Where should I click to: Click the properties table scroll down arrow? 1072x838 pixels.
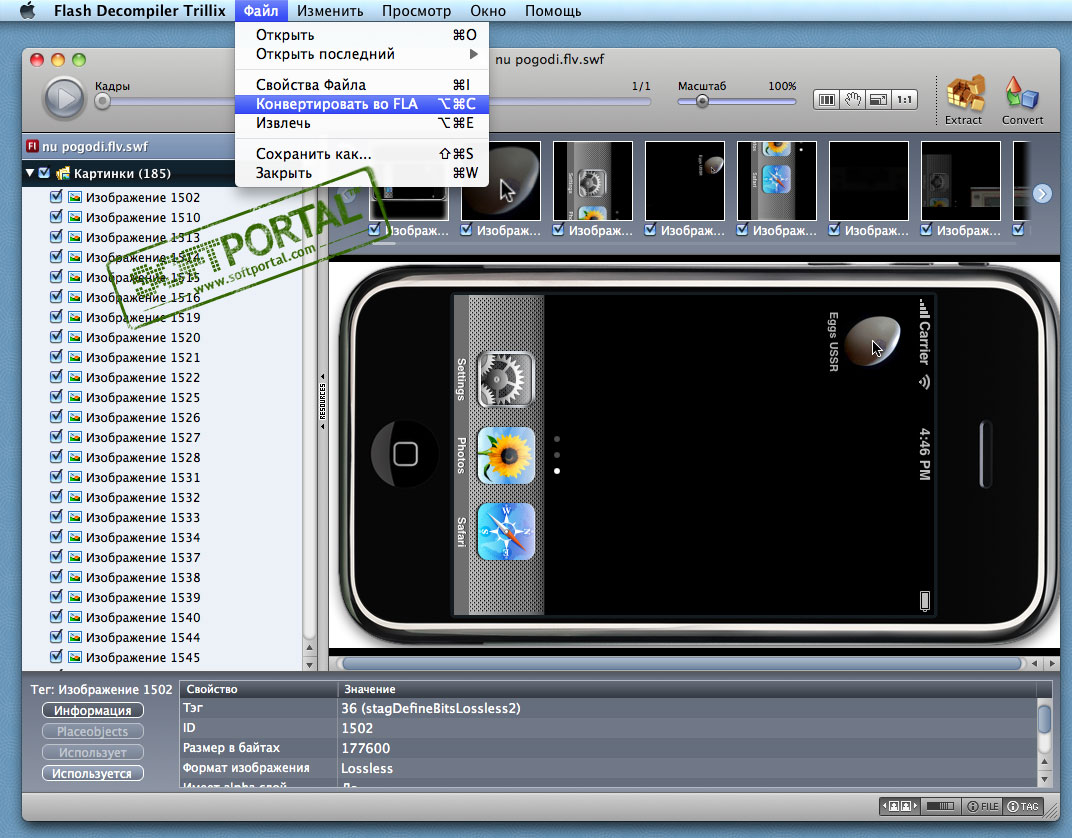coord(1045,779)
